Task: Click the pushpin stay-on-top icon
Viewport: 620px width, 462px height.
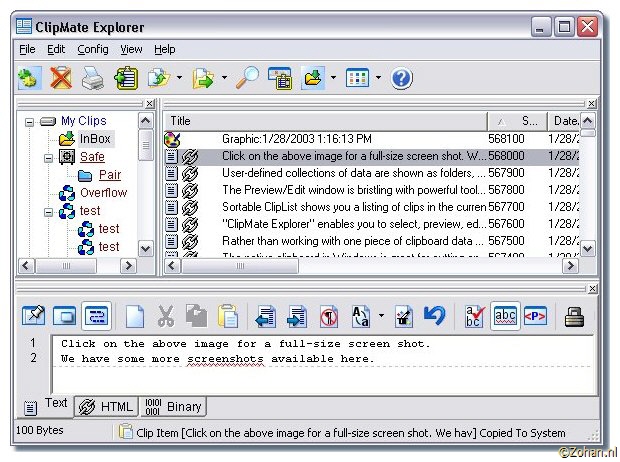Action: point(33,316)
